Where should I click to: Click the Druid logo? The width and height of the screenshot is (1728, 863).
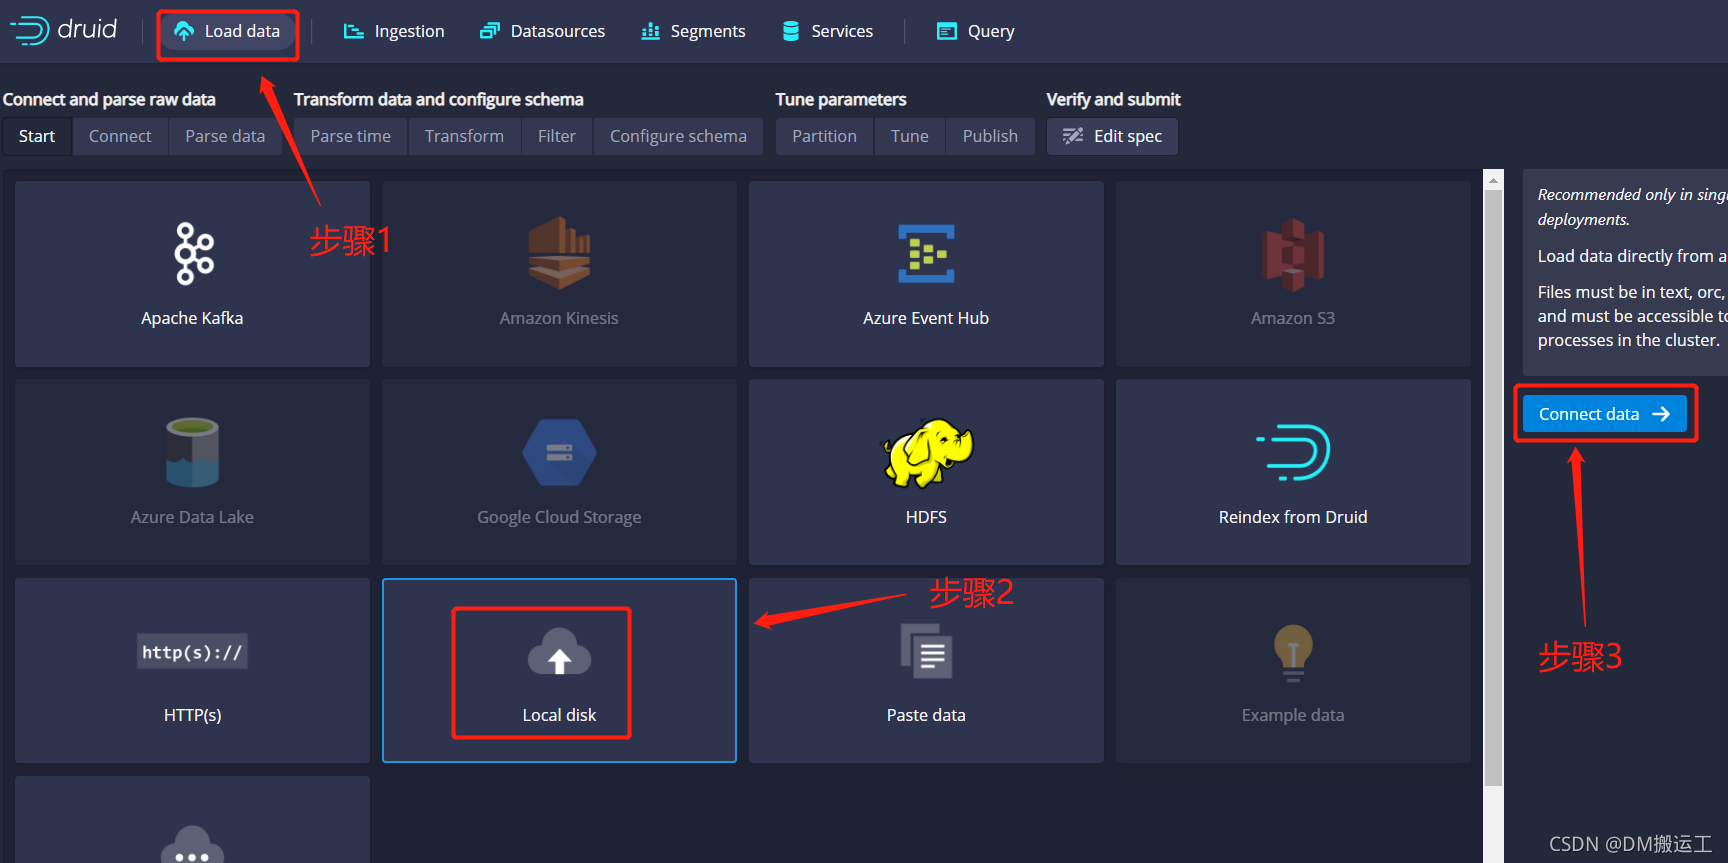coord(64,30)
